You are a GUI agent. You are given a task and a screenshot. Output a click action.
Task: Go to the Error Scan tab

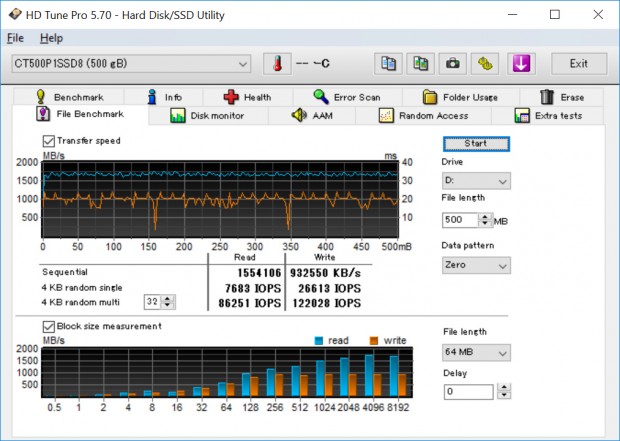pyautogui.click(x=348, y=97)
